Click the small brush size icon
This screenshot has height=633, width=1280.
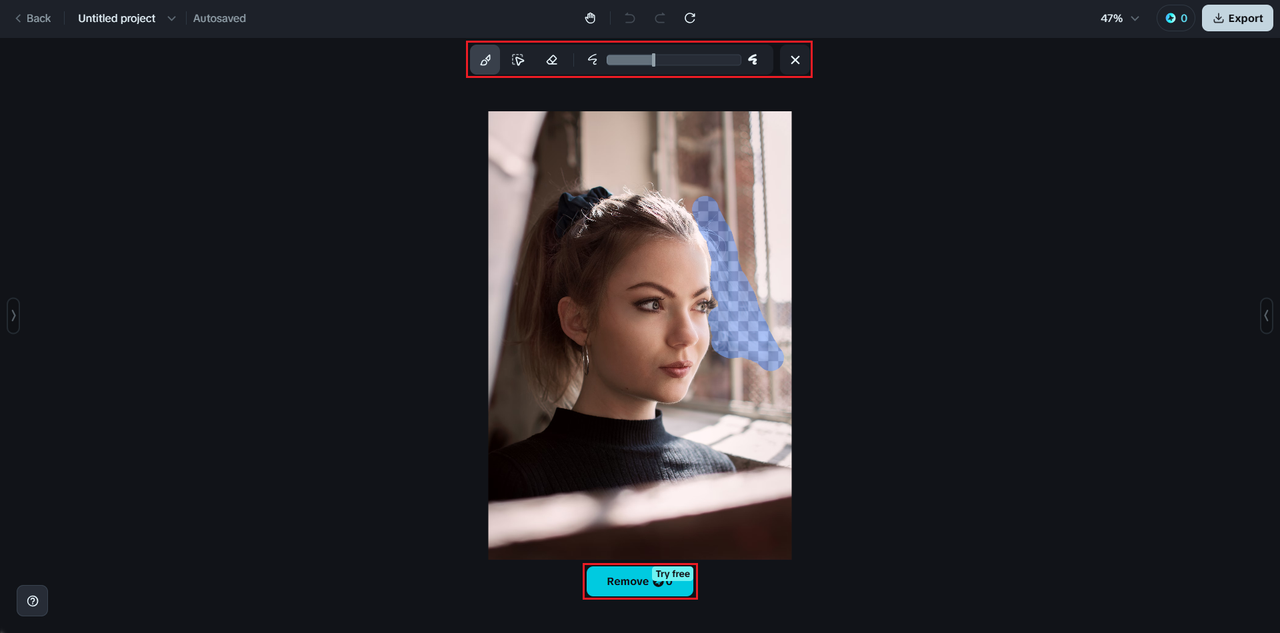point(593,60)
